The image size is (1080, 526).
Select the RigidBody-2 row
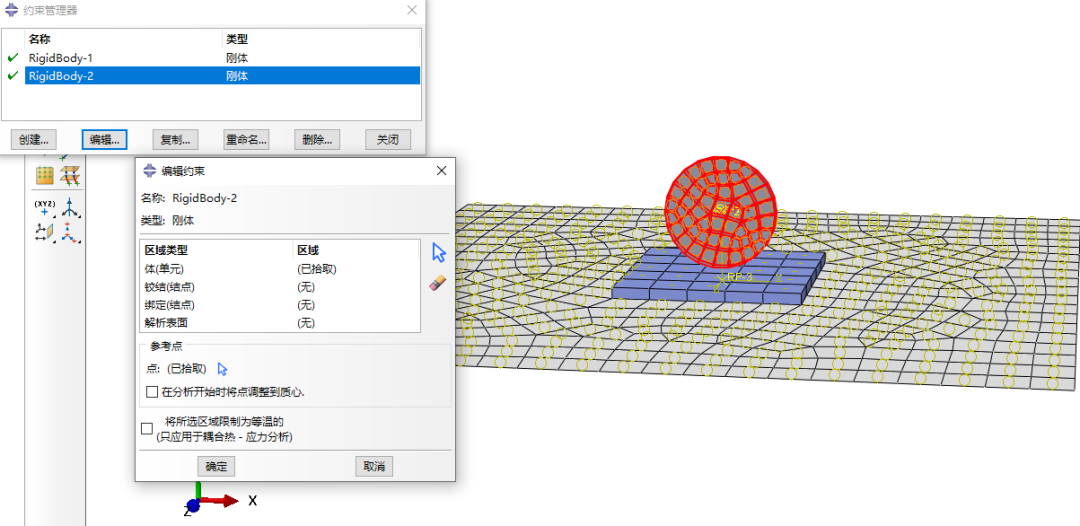click(x=222, y=76)
